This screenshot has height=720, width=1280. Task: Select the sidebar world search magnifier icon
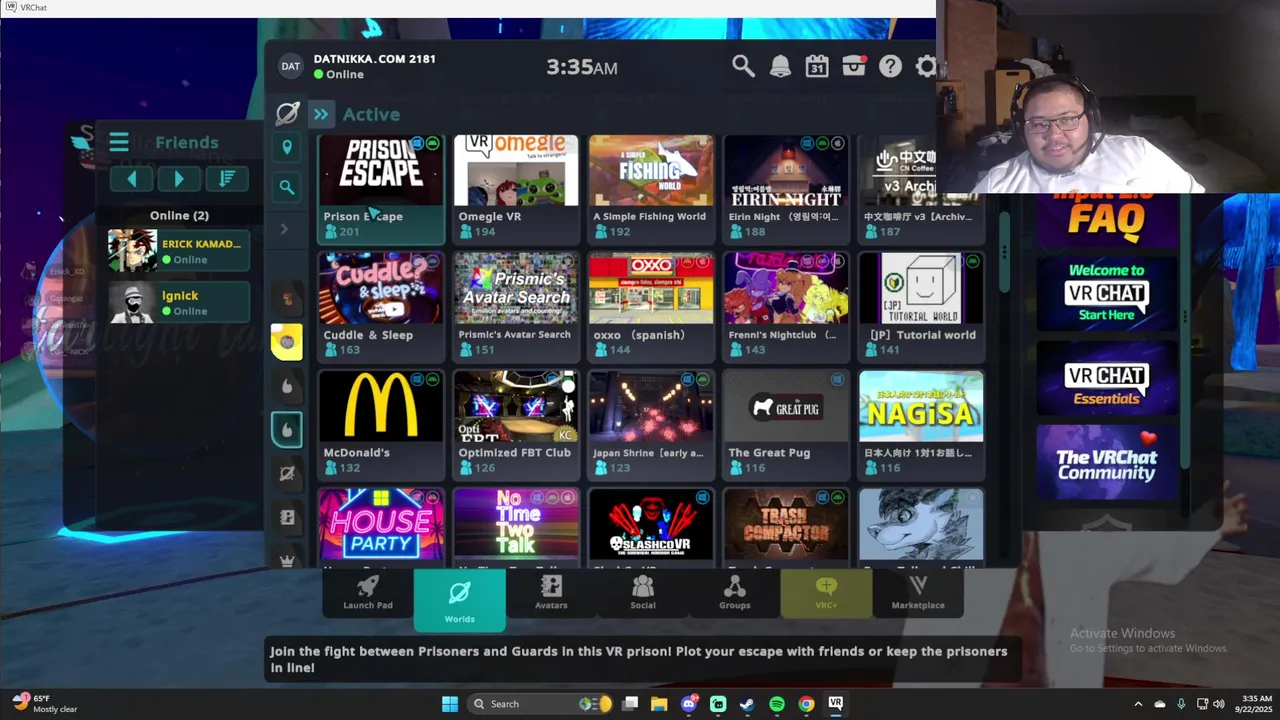pos(287,187)
